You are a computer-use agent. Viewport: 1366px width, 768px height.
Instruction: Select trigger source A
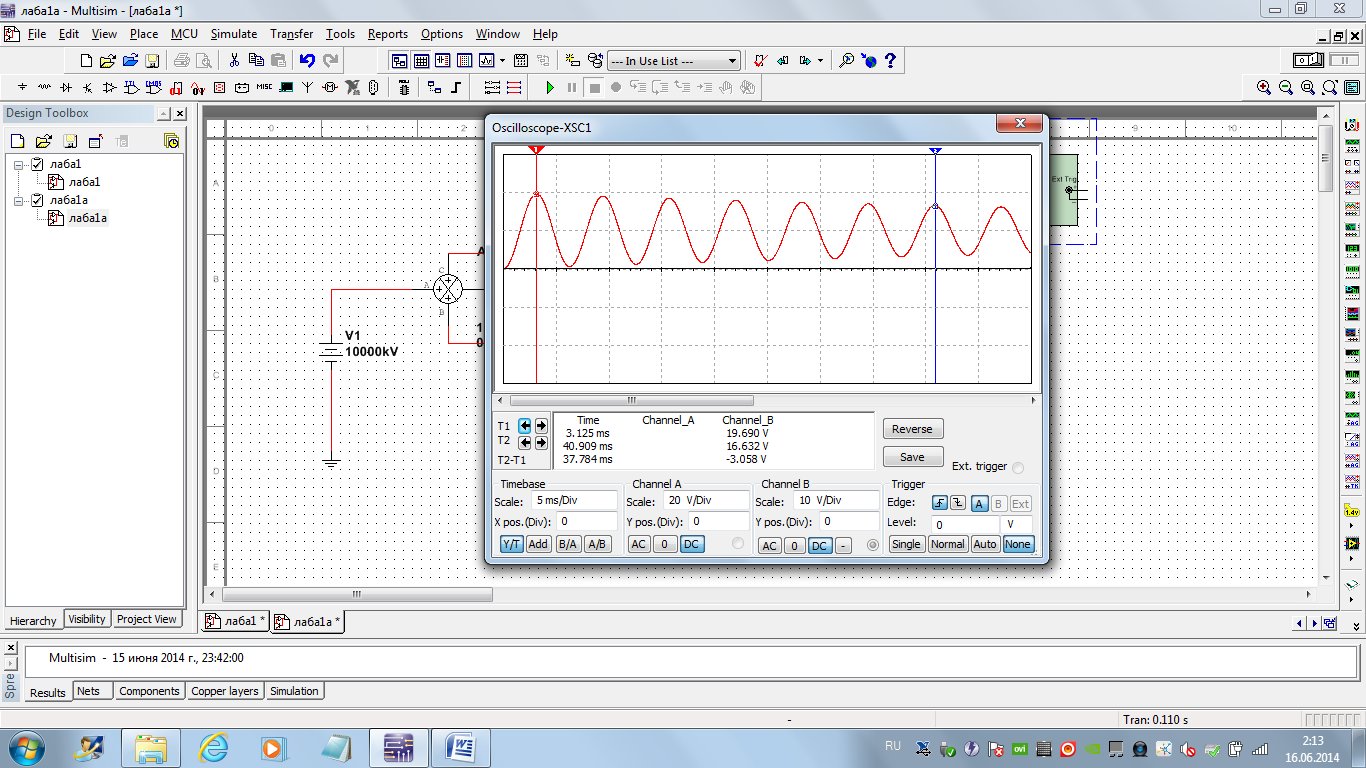pos(980,503)
